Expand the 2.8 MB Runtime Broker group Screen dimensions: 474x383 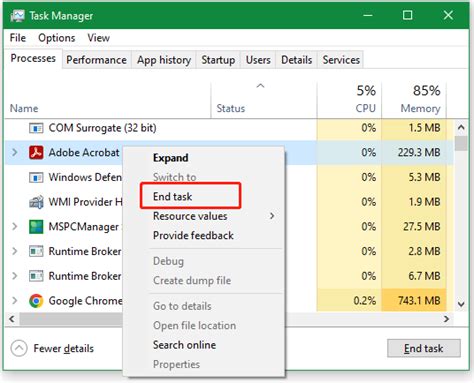tap(15, 251)
